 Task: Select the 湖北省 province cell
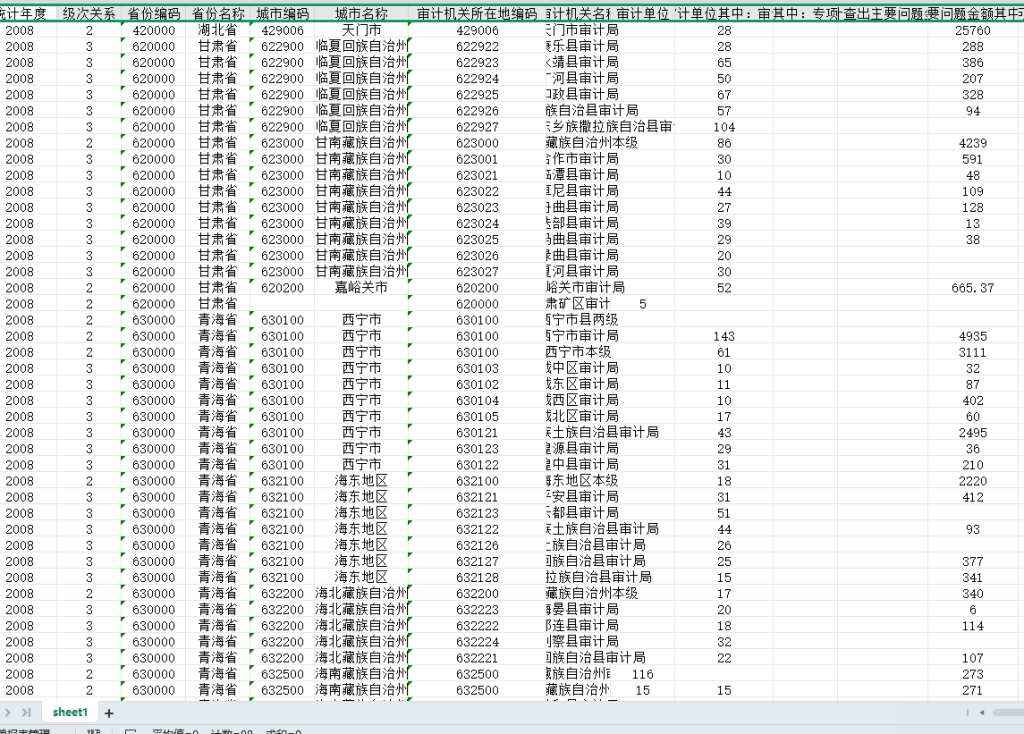(x=218, y=31)
